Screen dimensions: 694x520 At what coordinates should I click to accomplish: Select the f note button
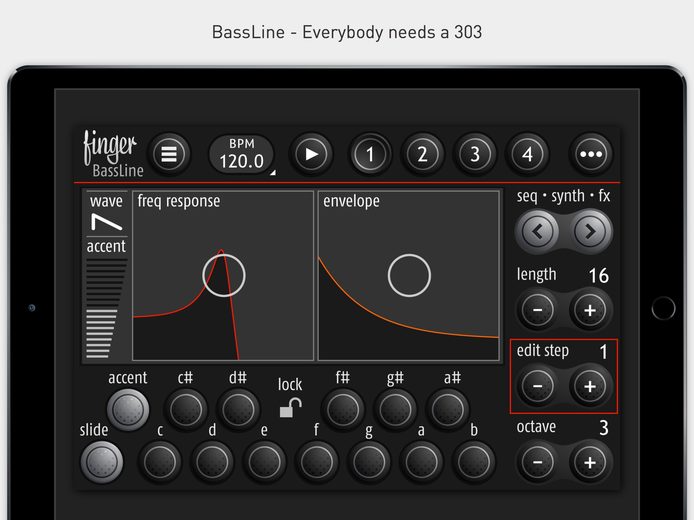click(x=317, y=462)
